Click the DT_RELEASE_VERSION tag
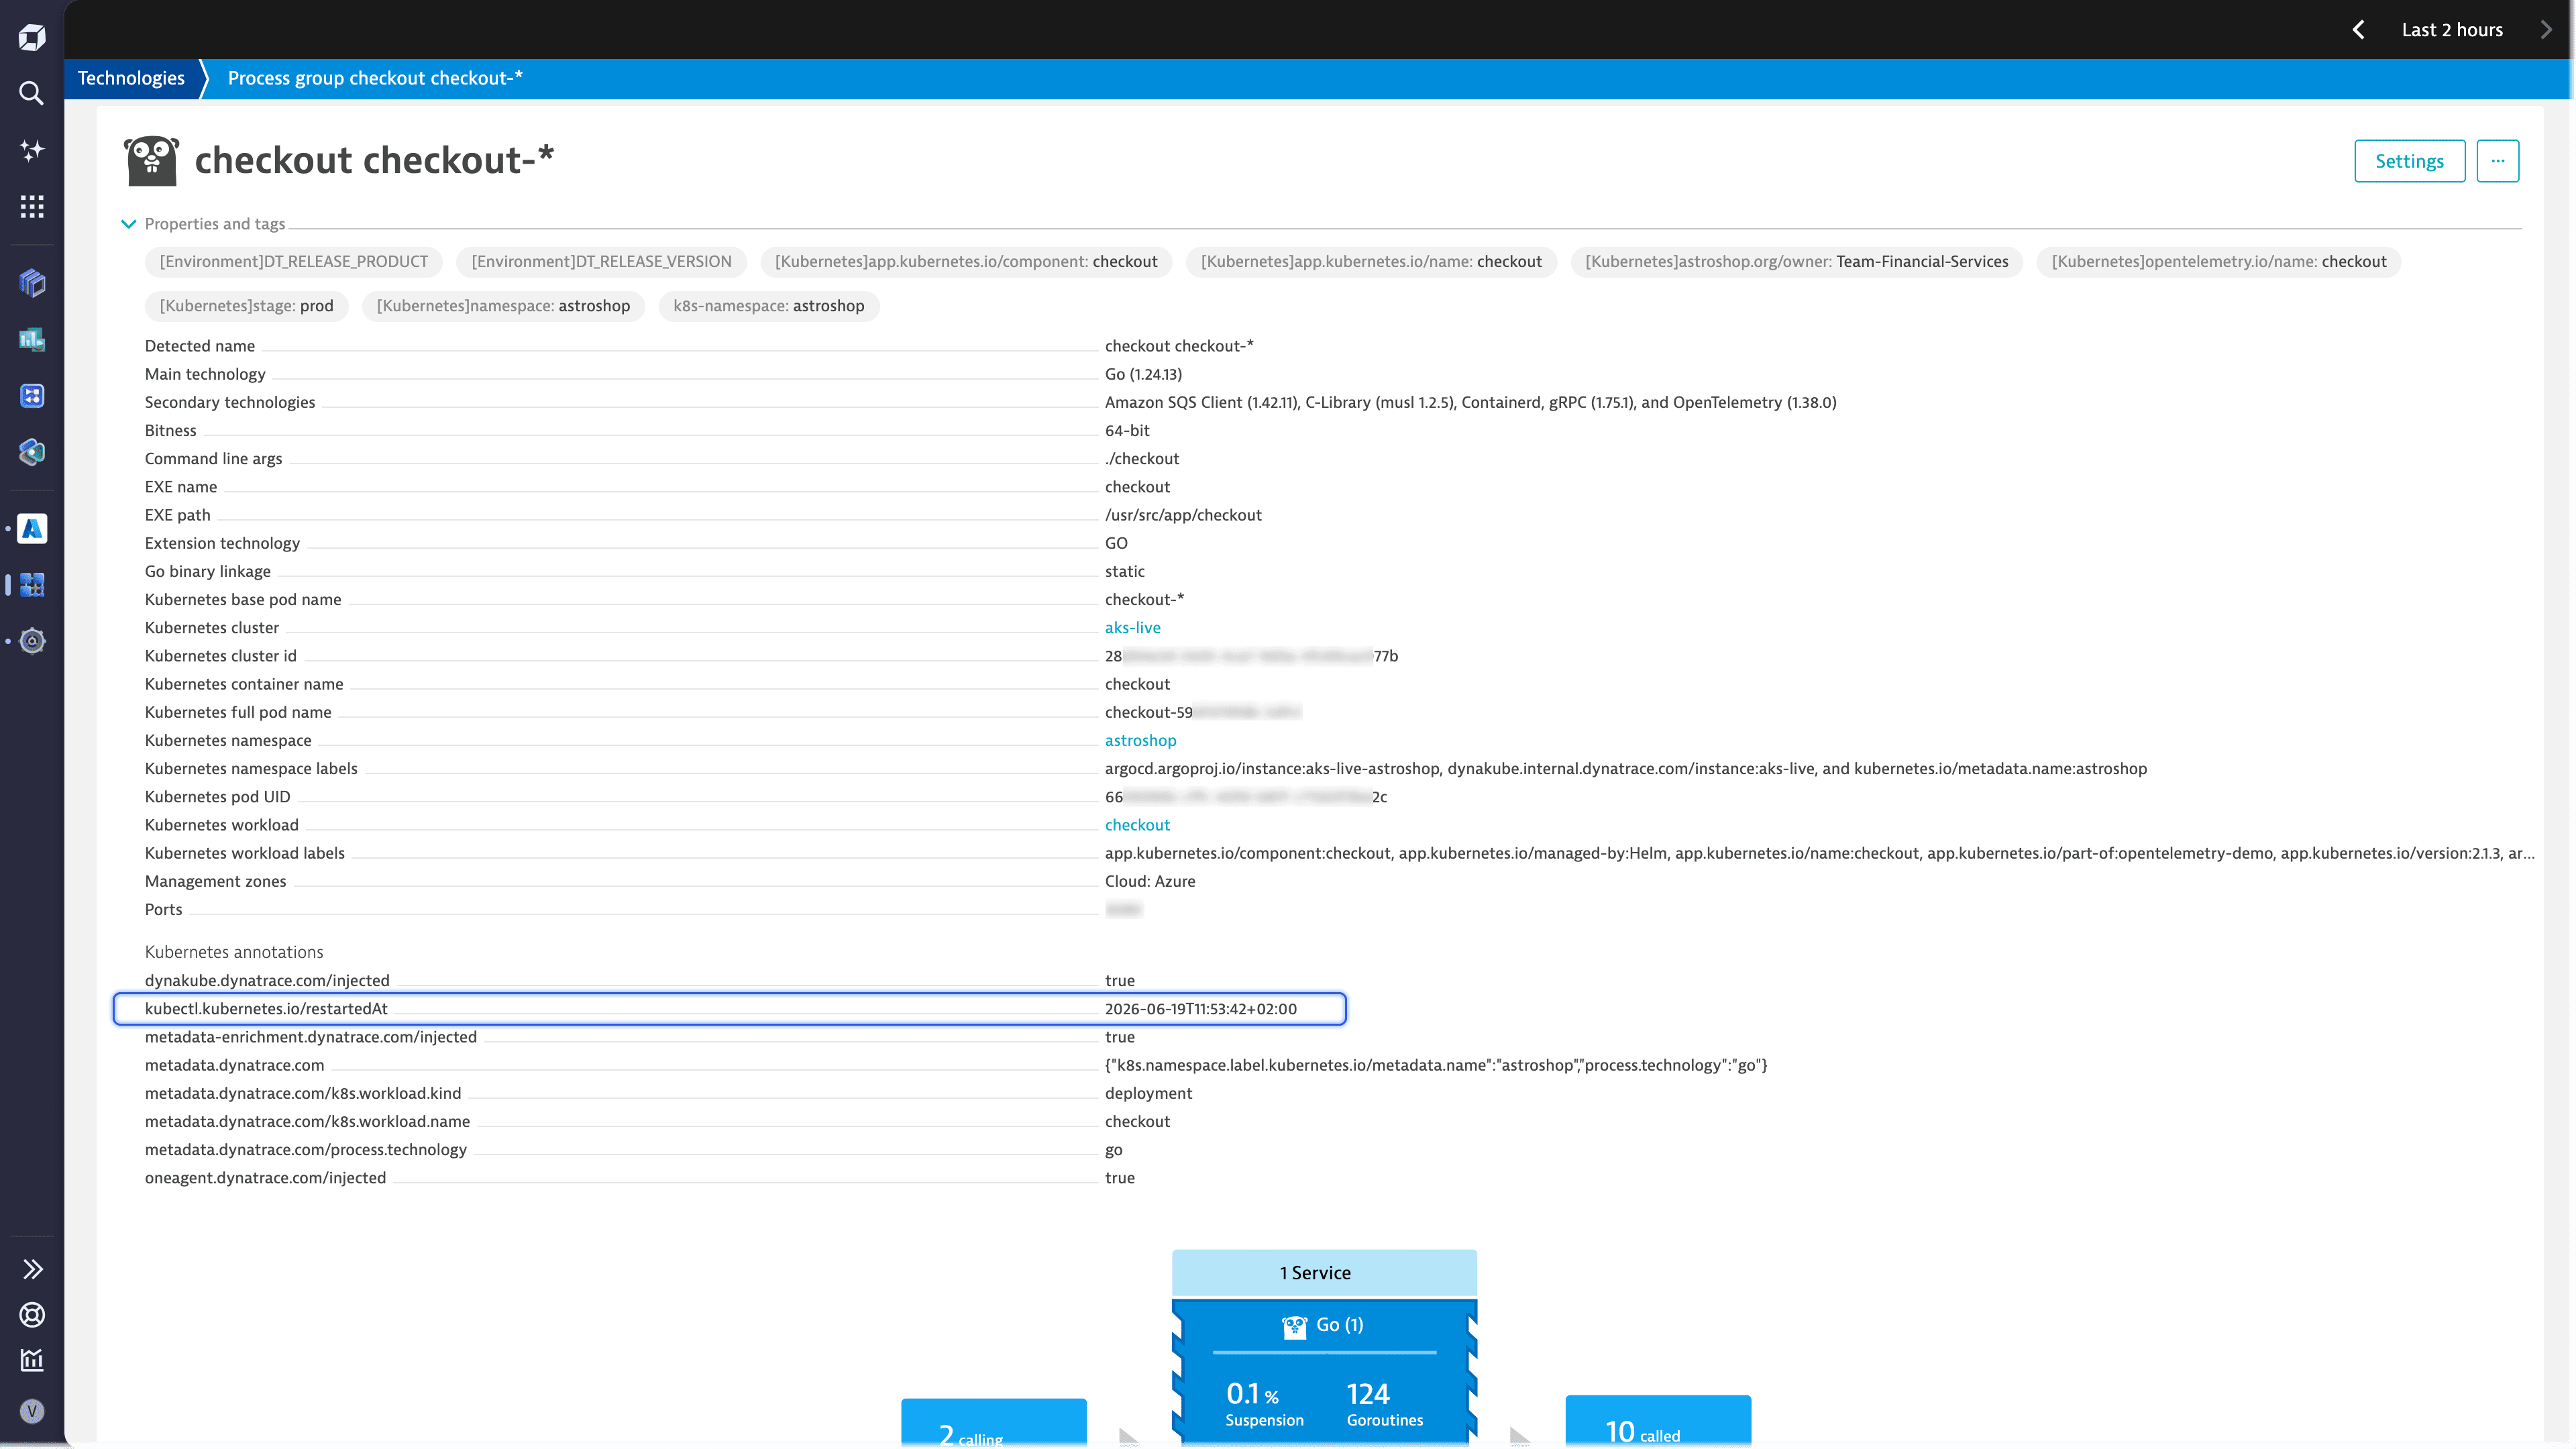 (601, 262)
